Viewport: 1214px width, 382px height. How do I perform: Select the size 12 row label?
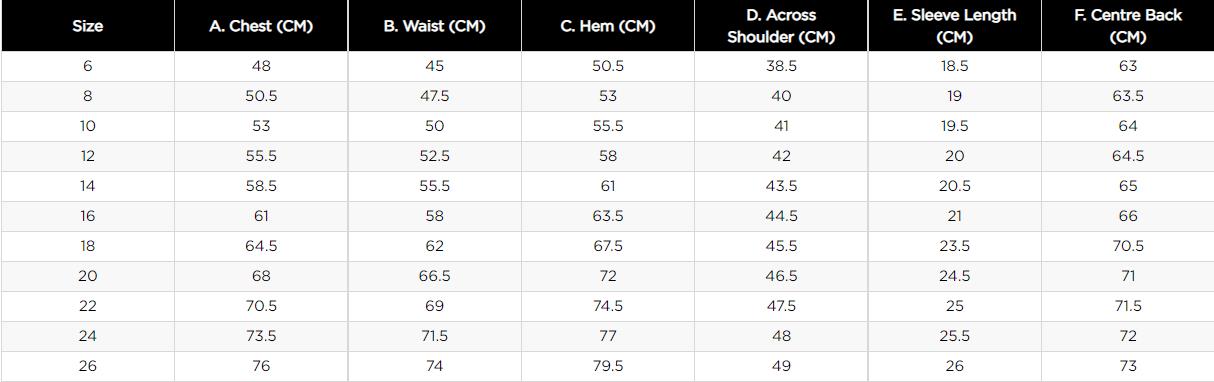point(88,156)
